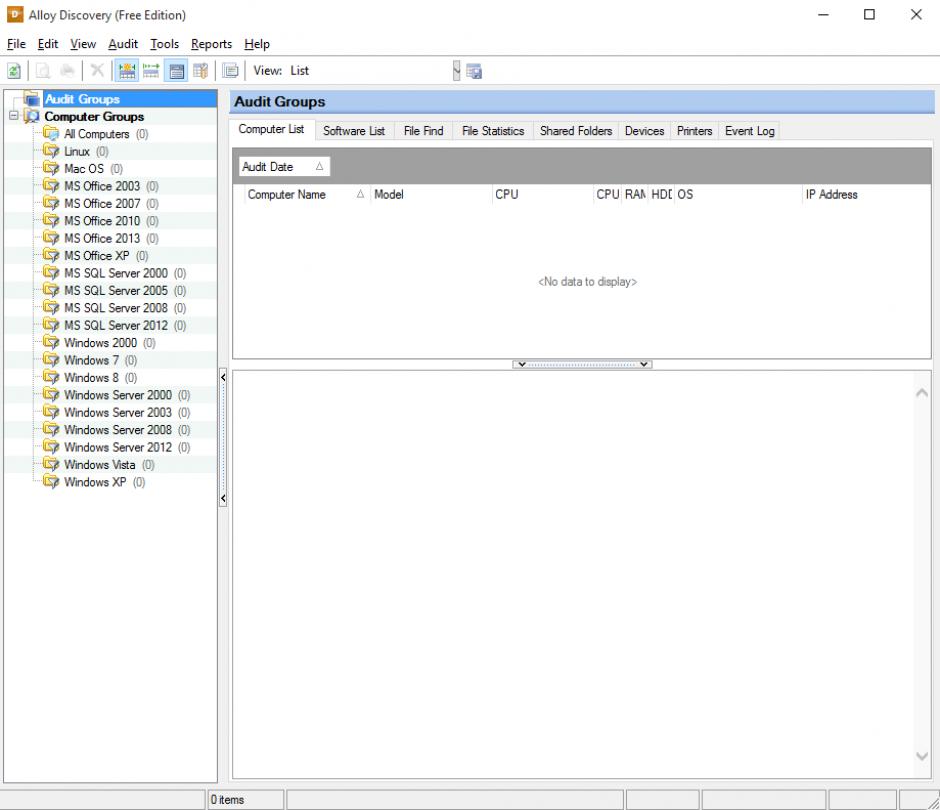Toggle the highlighted details pane toolbar icon
The image size is (940, 810).
pos(176,71)
